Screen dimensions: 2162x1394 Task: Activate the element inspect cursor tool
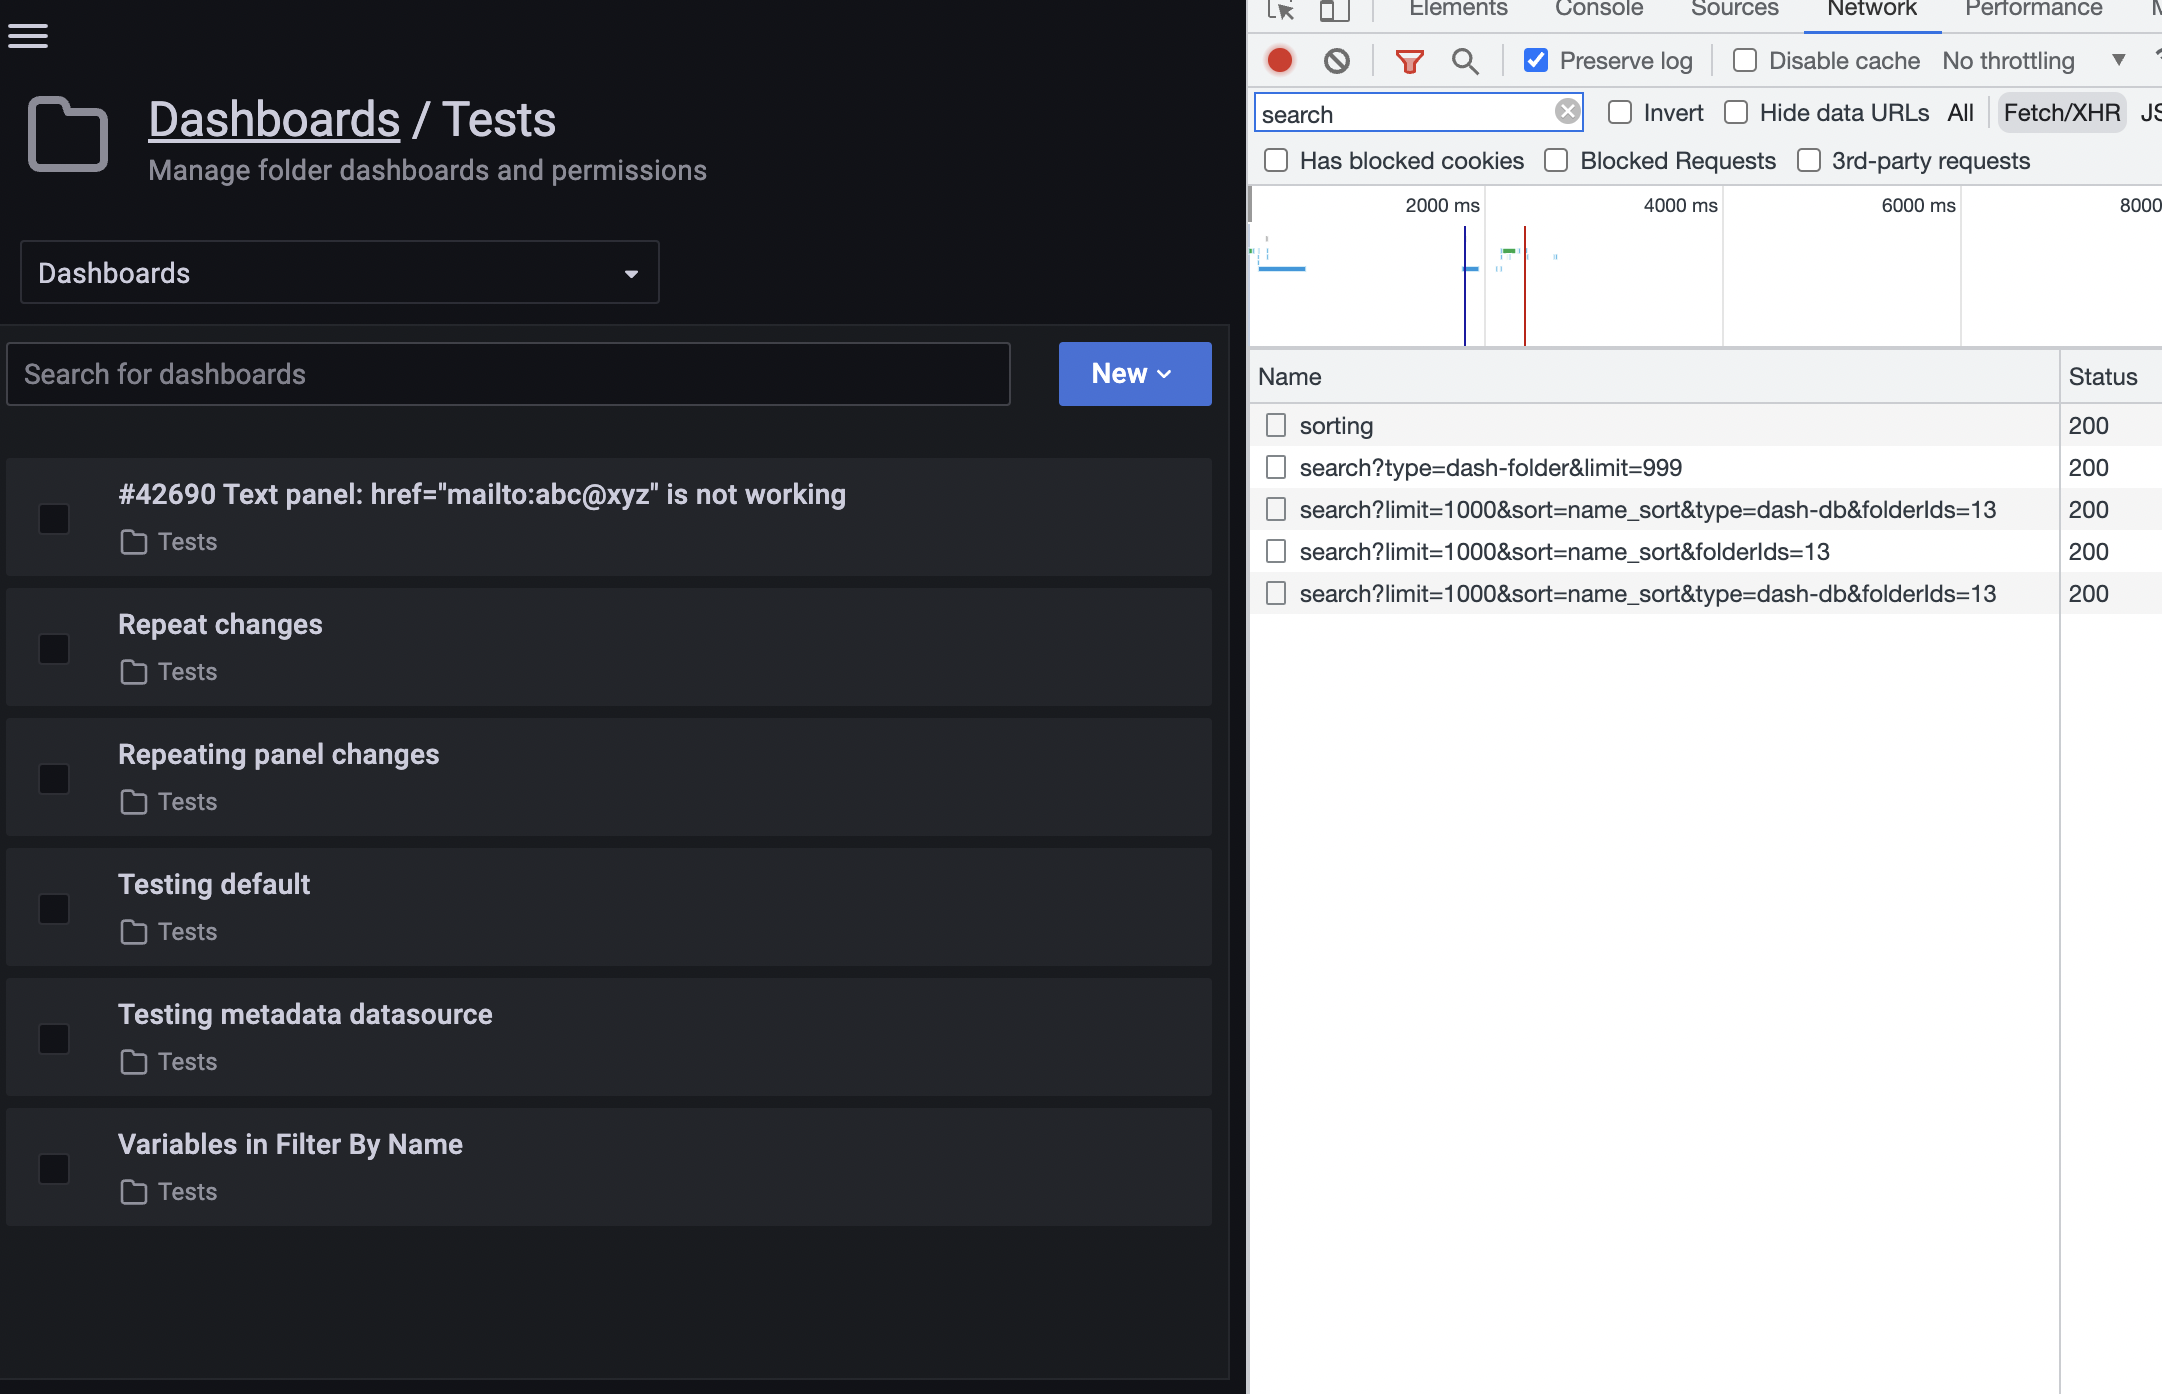1279,11
